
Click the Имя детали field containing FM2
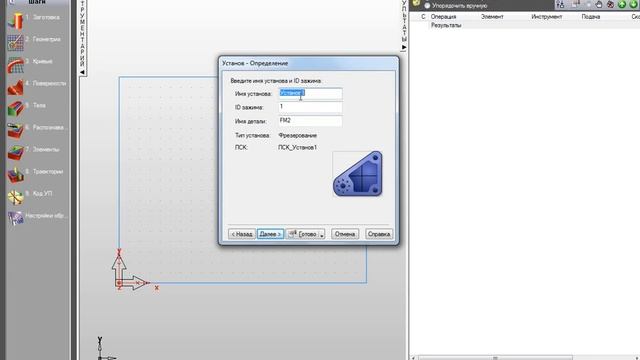310,121
